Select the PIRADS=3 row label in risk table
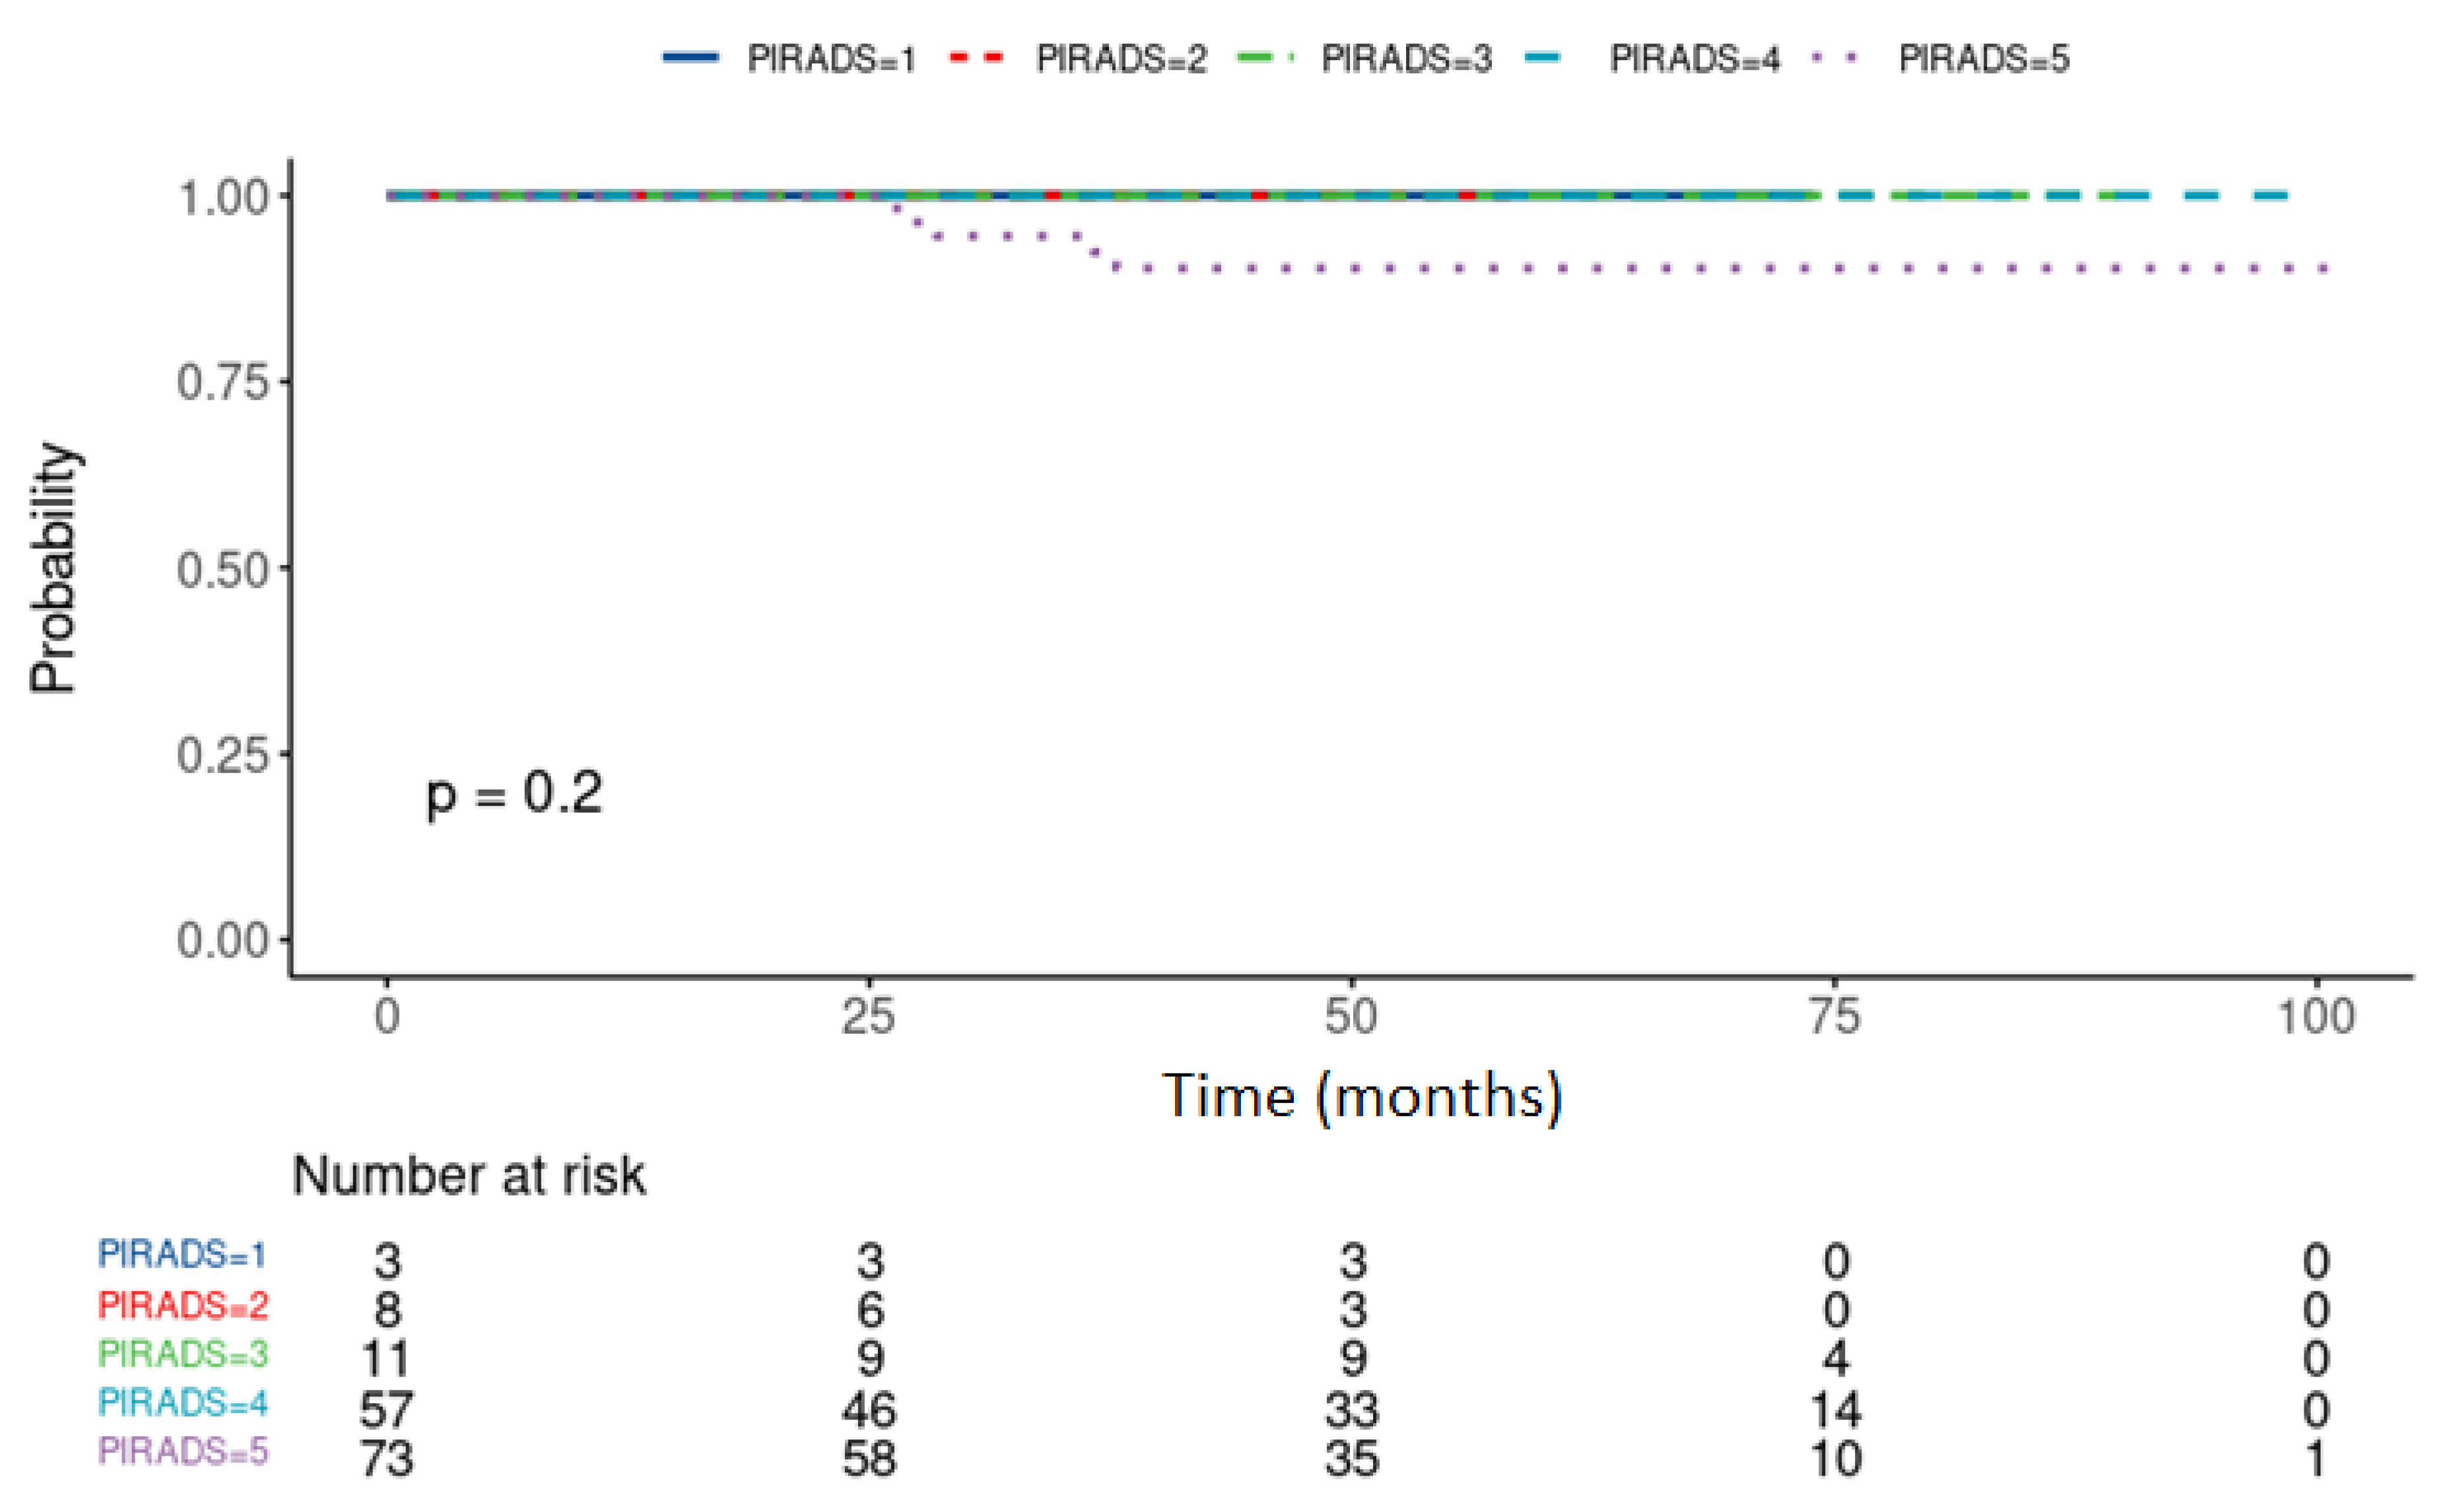The width and height of the screenshot is (2449, 1512). (183, 1354)
